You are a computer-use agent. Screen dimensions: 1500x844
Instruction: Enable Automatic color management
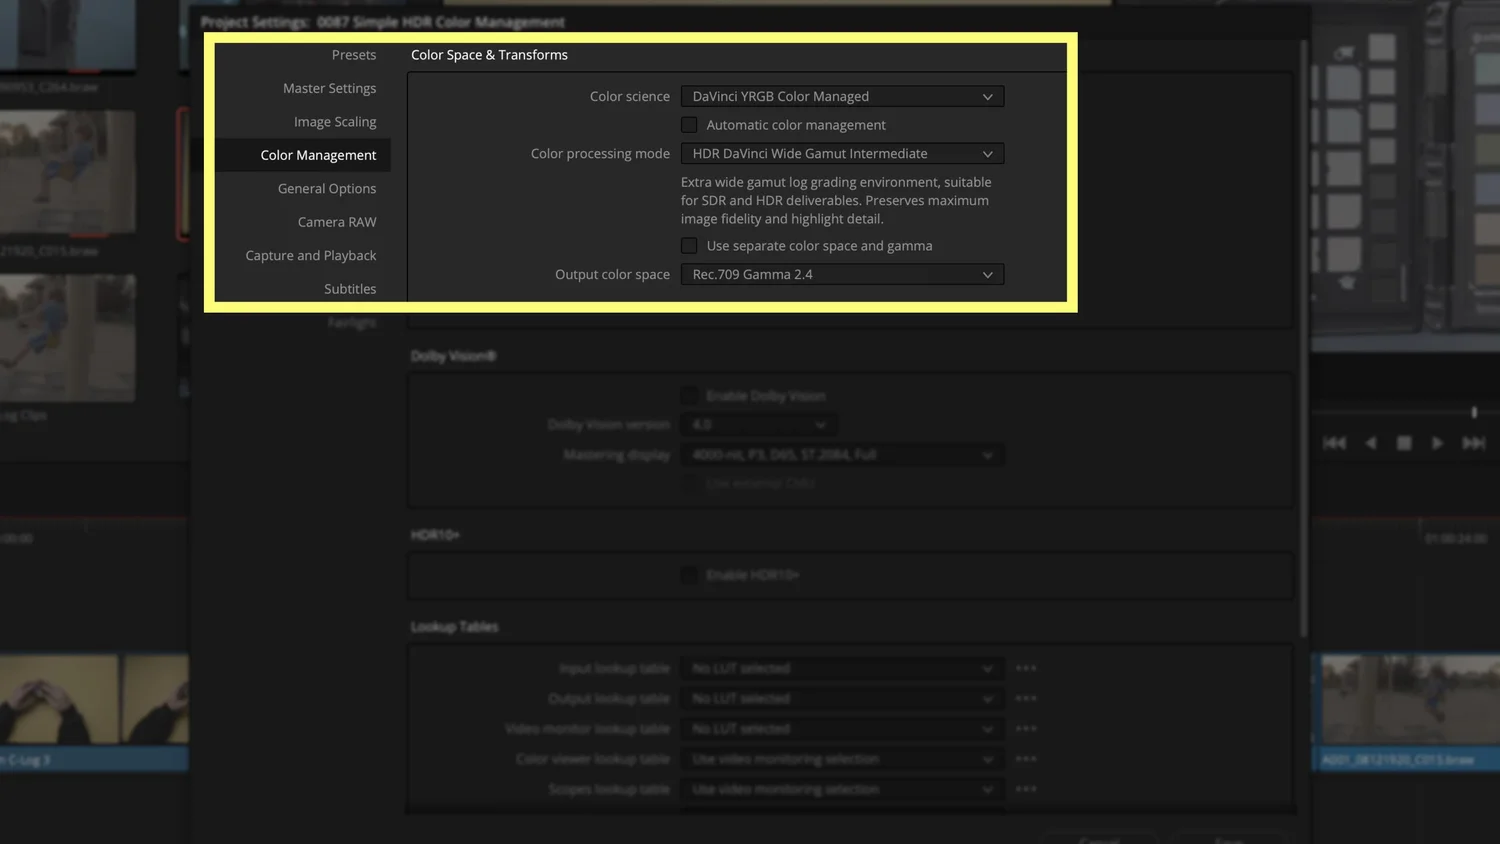pyautogui.click(x=689, y=124)
